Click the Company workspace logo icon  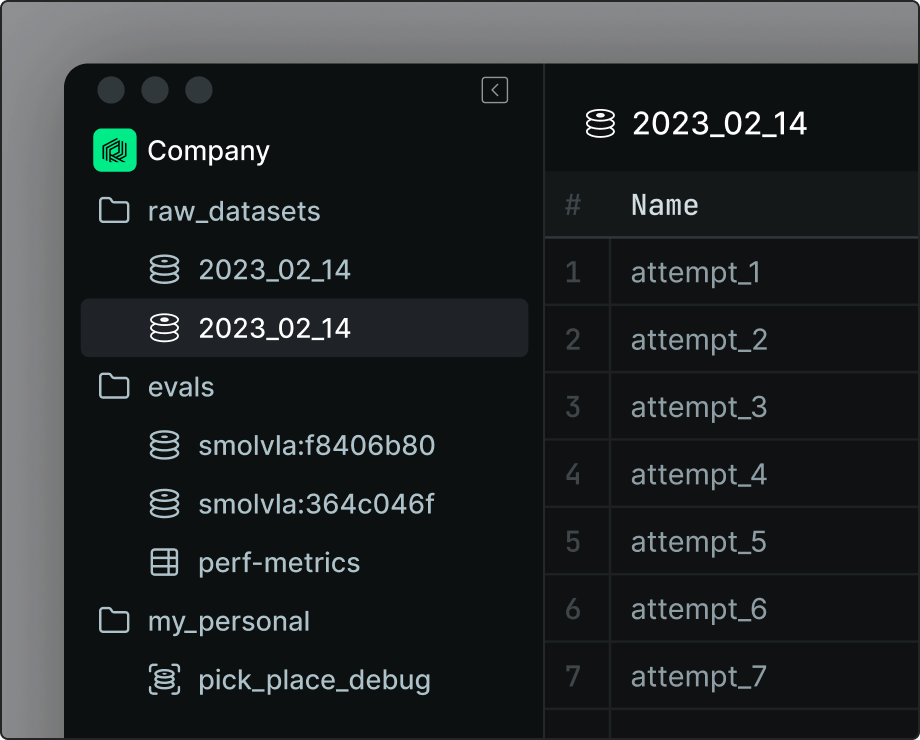coord(115,150)
